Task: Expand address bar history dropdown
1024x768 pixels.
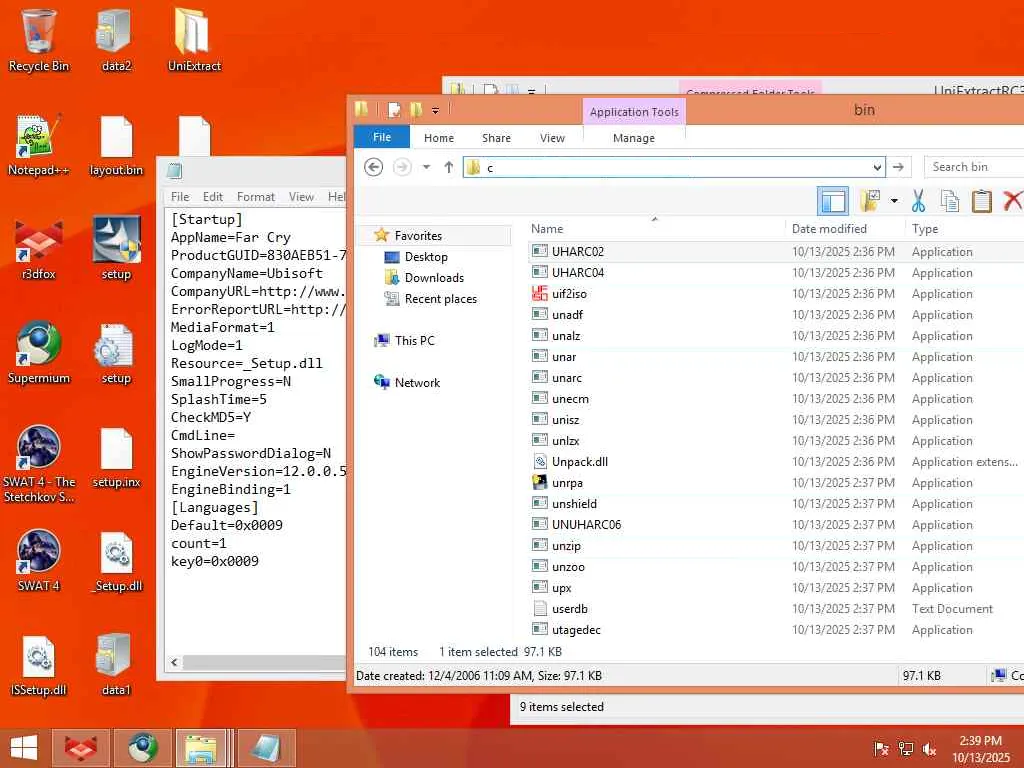Action: pyautogui.click(x=877, y=167)
